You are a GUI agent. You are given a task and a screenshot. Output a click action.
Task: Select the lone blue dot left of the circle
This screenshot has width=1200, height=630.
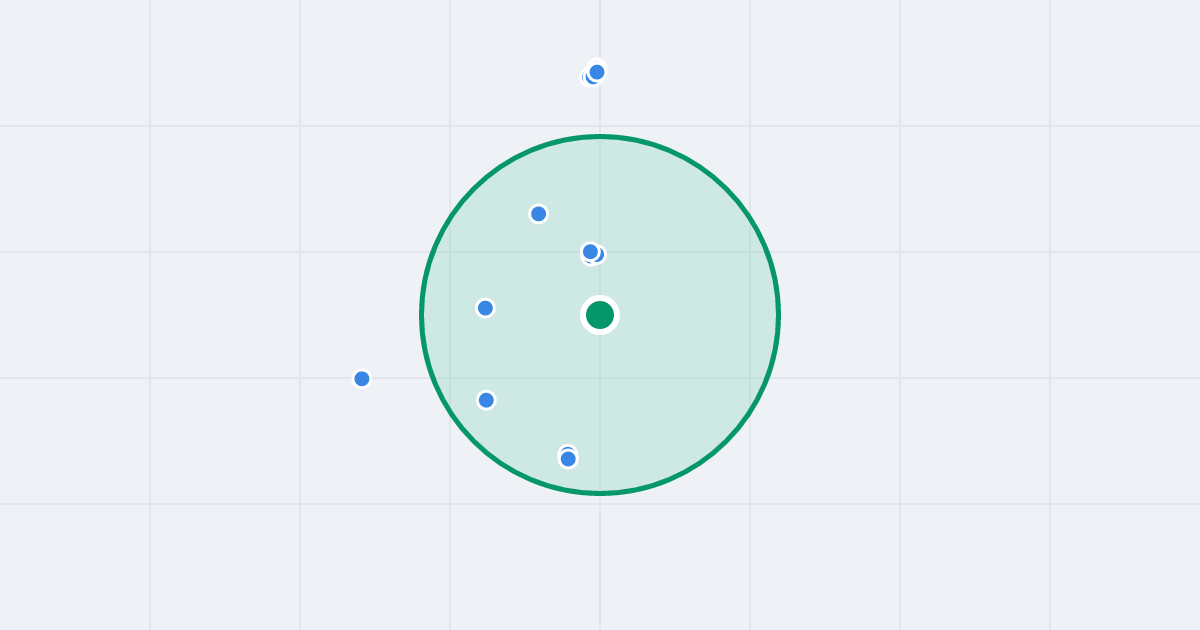click(x=362, y=379)
